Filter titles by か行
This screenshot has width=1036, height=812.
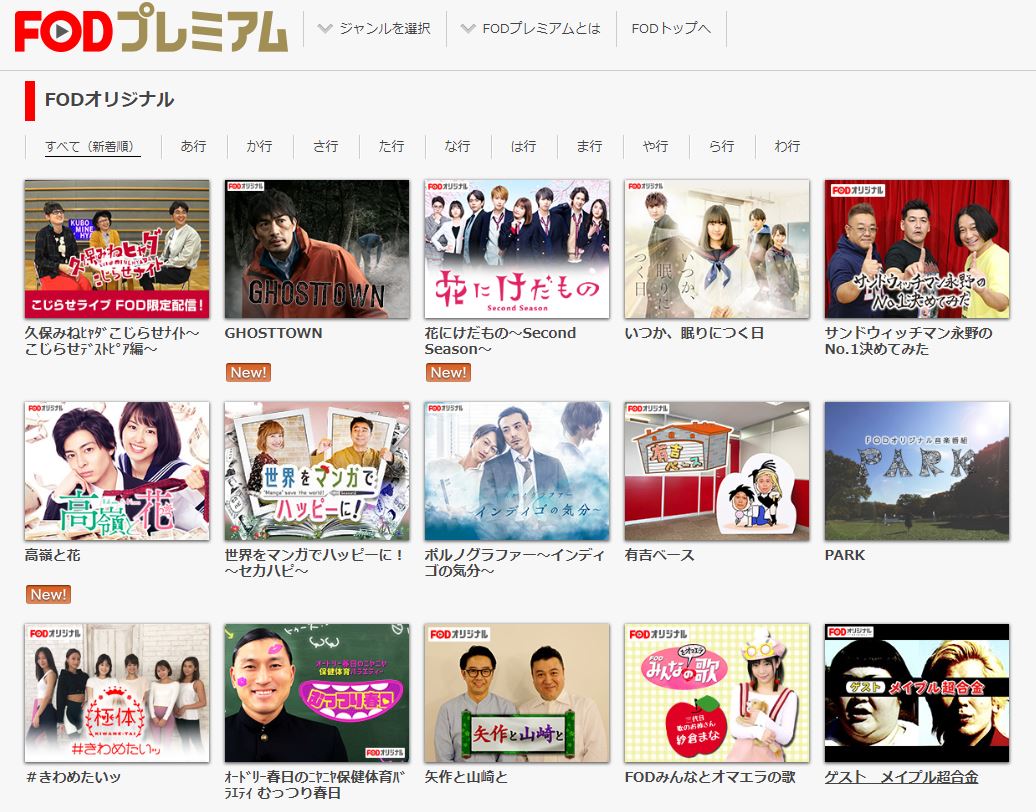coord(260,147)
